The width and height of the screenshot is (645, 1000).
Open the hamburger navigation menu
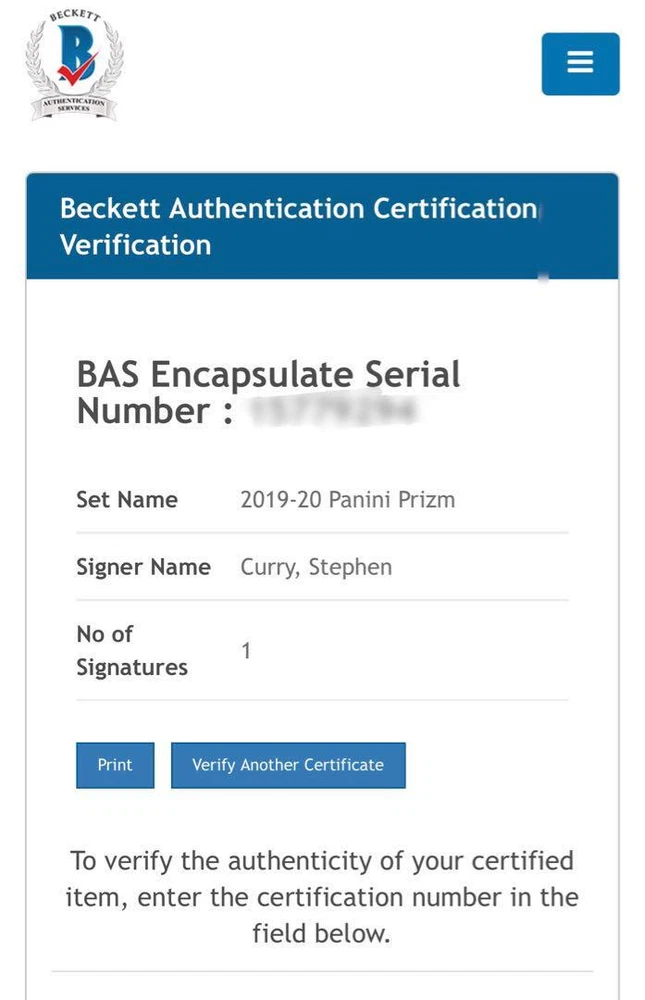click(580, 63)
